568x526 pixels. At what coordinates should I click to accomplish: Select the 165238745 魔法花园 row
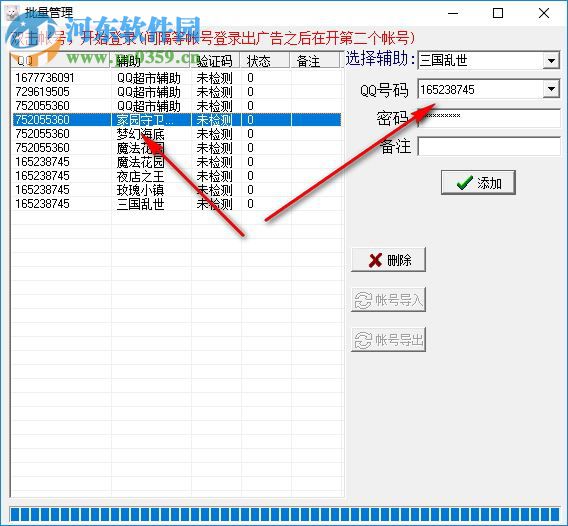[177, 162]
